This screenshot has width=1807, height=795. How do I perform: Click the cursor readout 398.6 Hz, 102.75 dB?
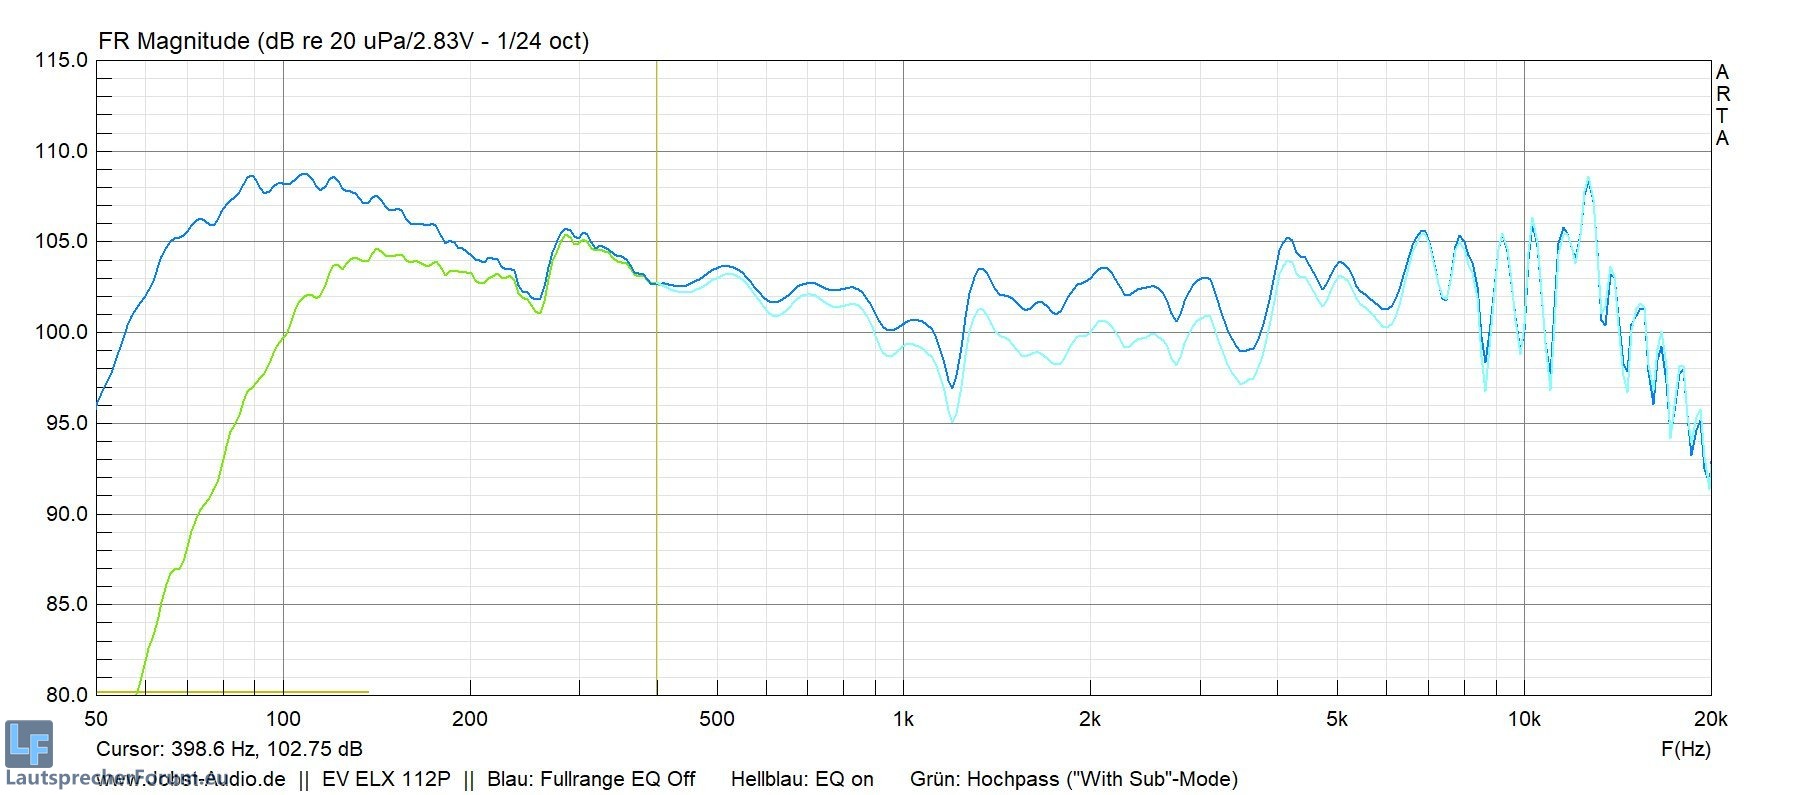click(229, 749)
